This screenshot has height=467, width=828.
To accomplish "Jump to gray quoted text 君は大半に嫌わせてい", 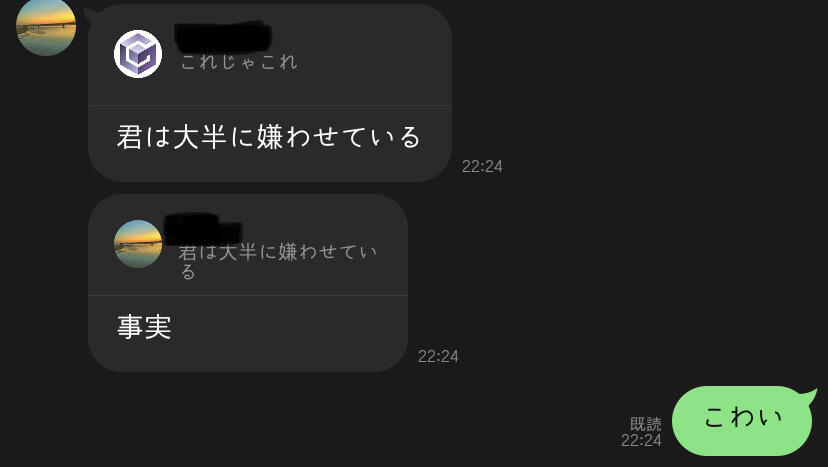I will [278, 252].
